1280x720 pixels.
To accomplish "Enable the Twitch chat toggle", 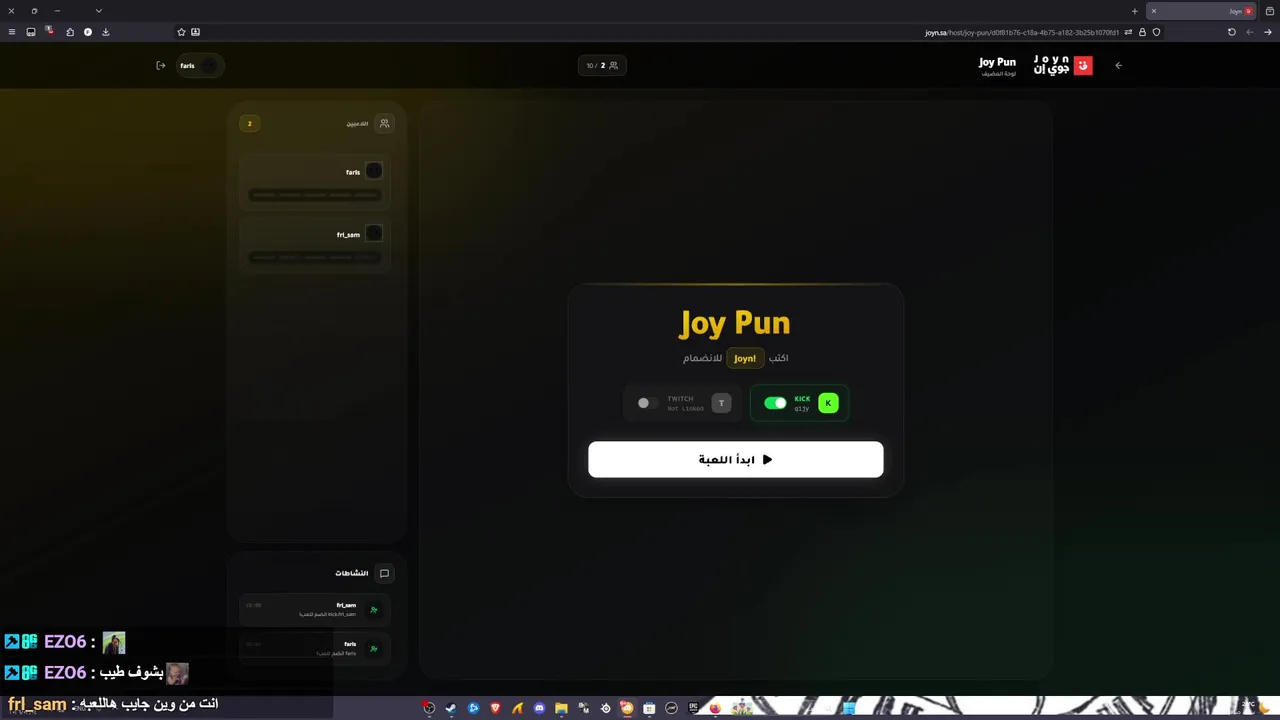I will click(647, 403).
